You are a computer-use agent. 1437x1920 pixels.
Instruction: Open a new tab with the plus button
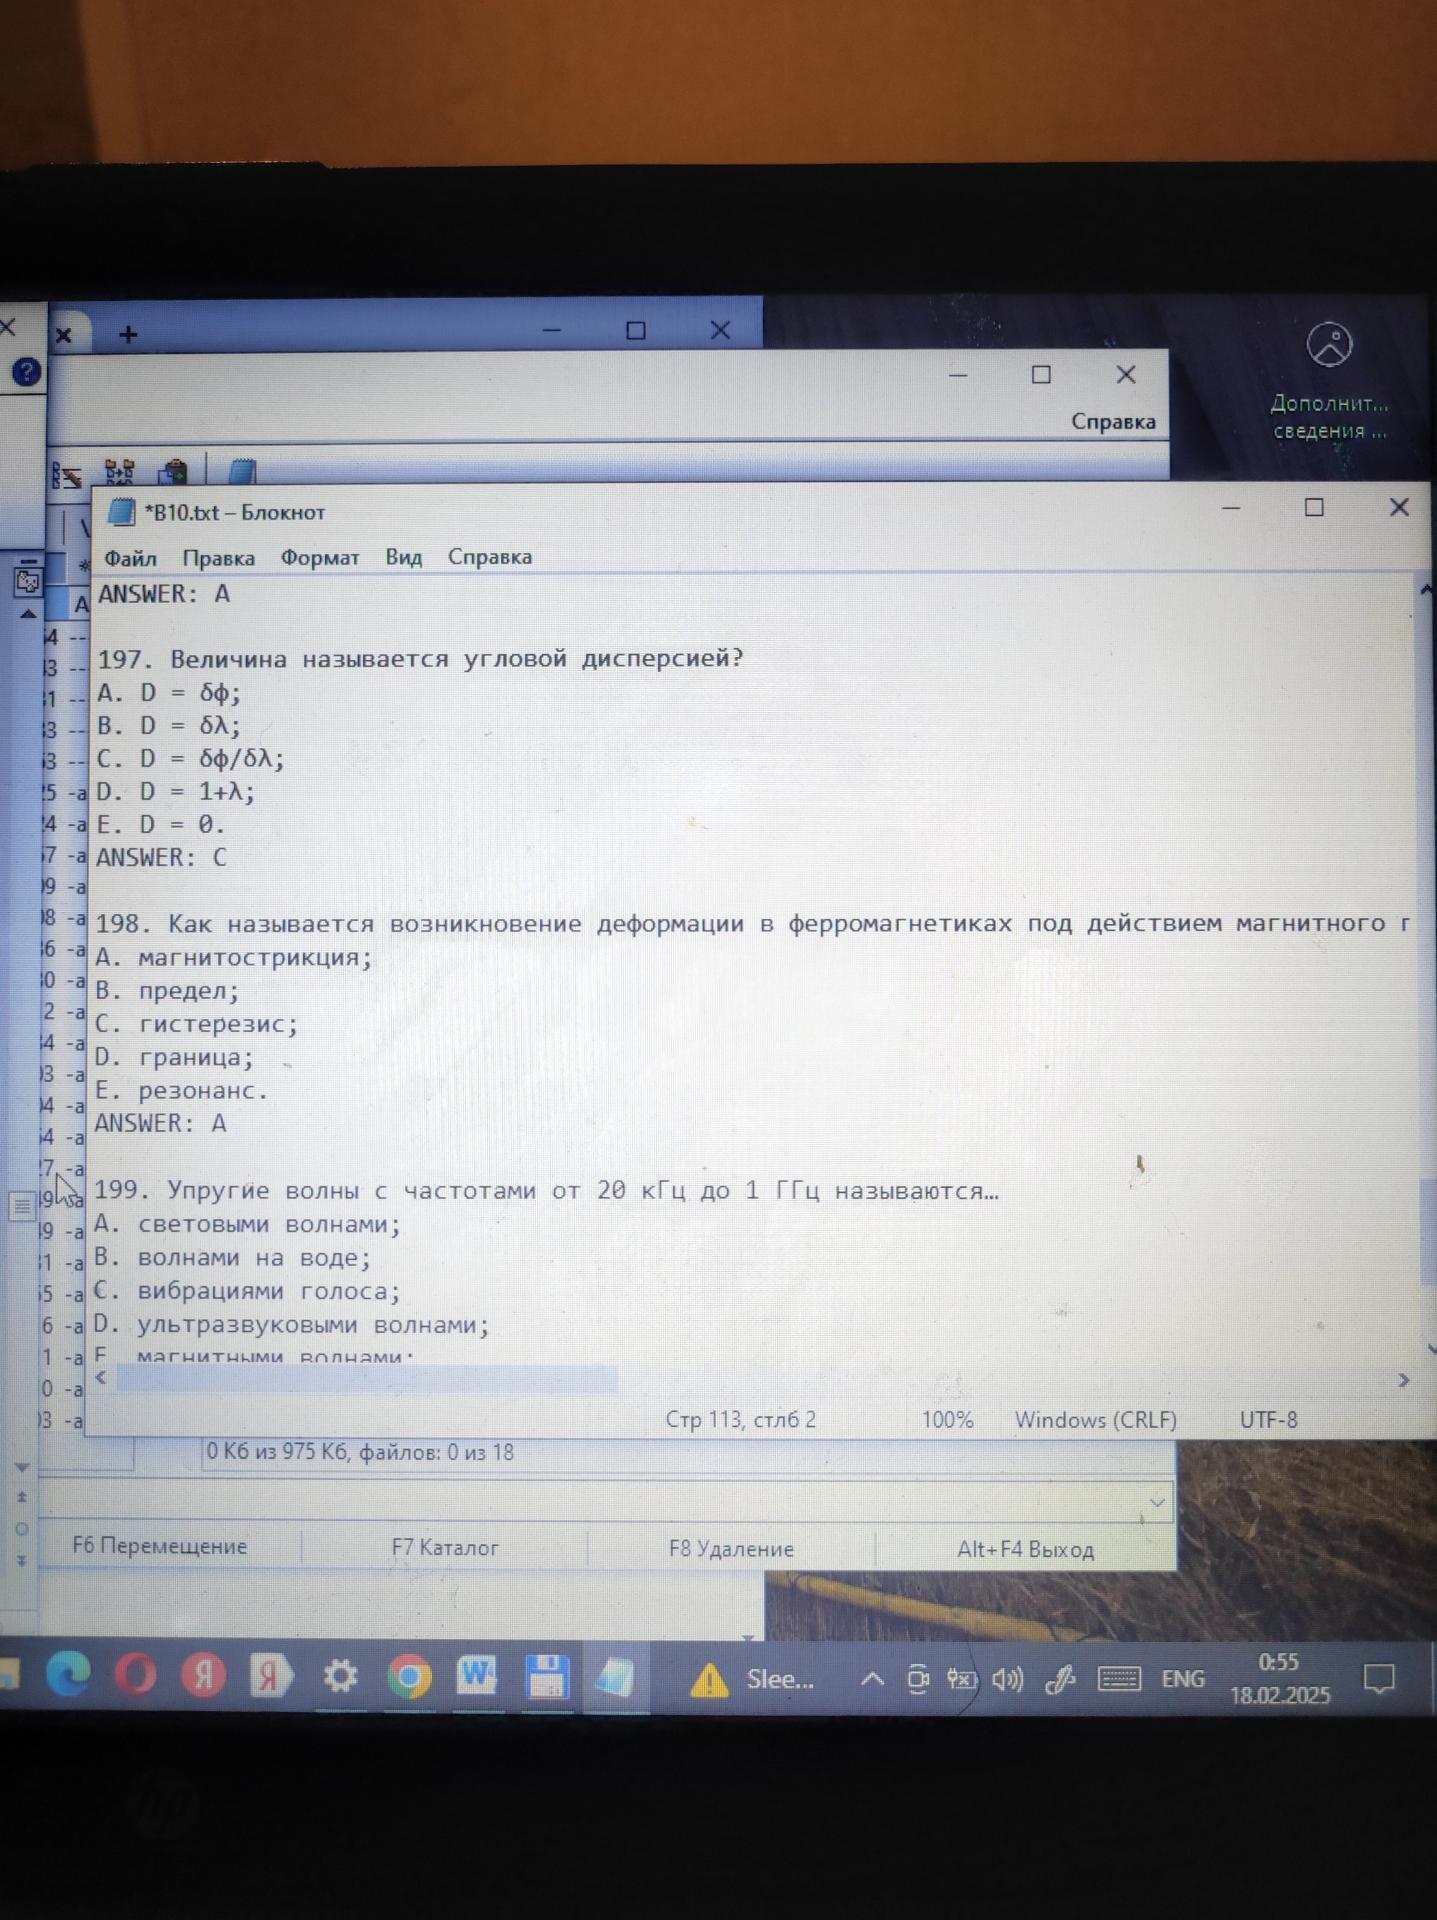tap(128, 334)
